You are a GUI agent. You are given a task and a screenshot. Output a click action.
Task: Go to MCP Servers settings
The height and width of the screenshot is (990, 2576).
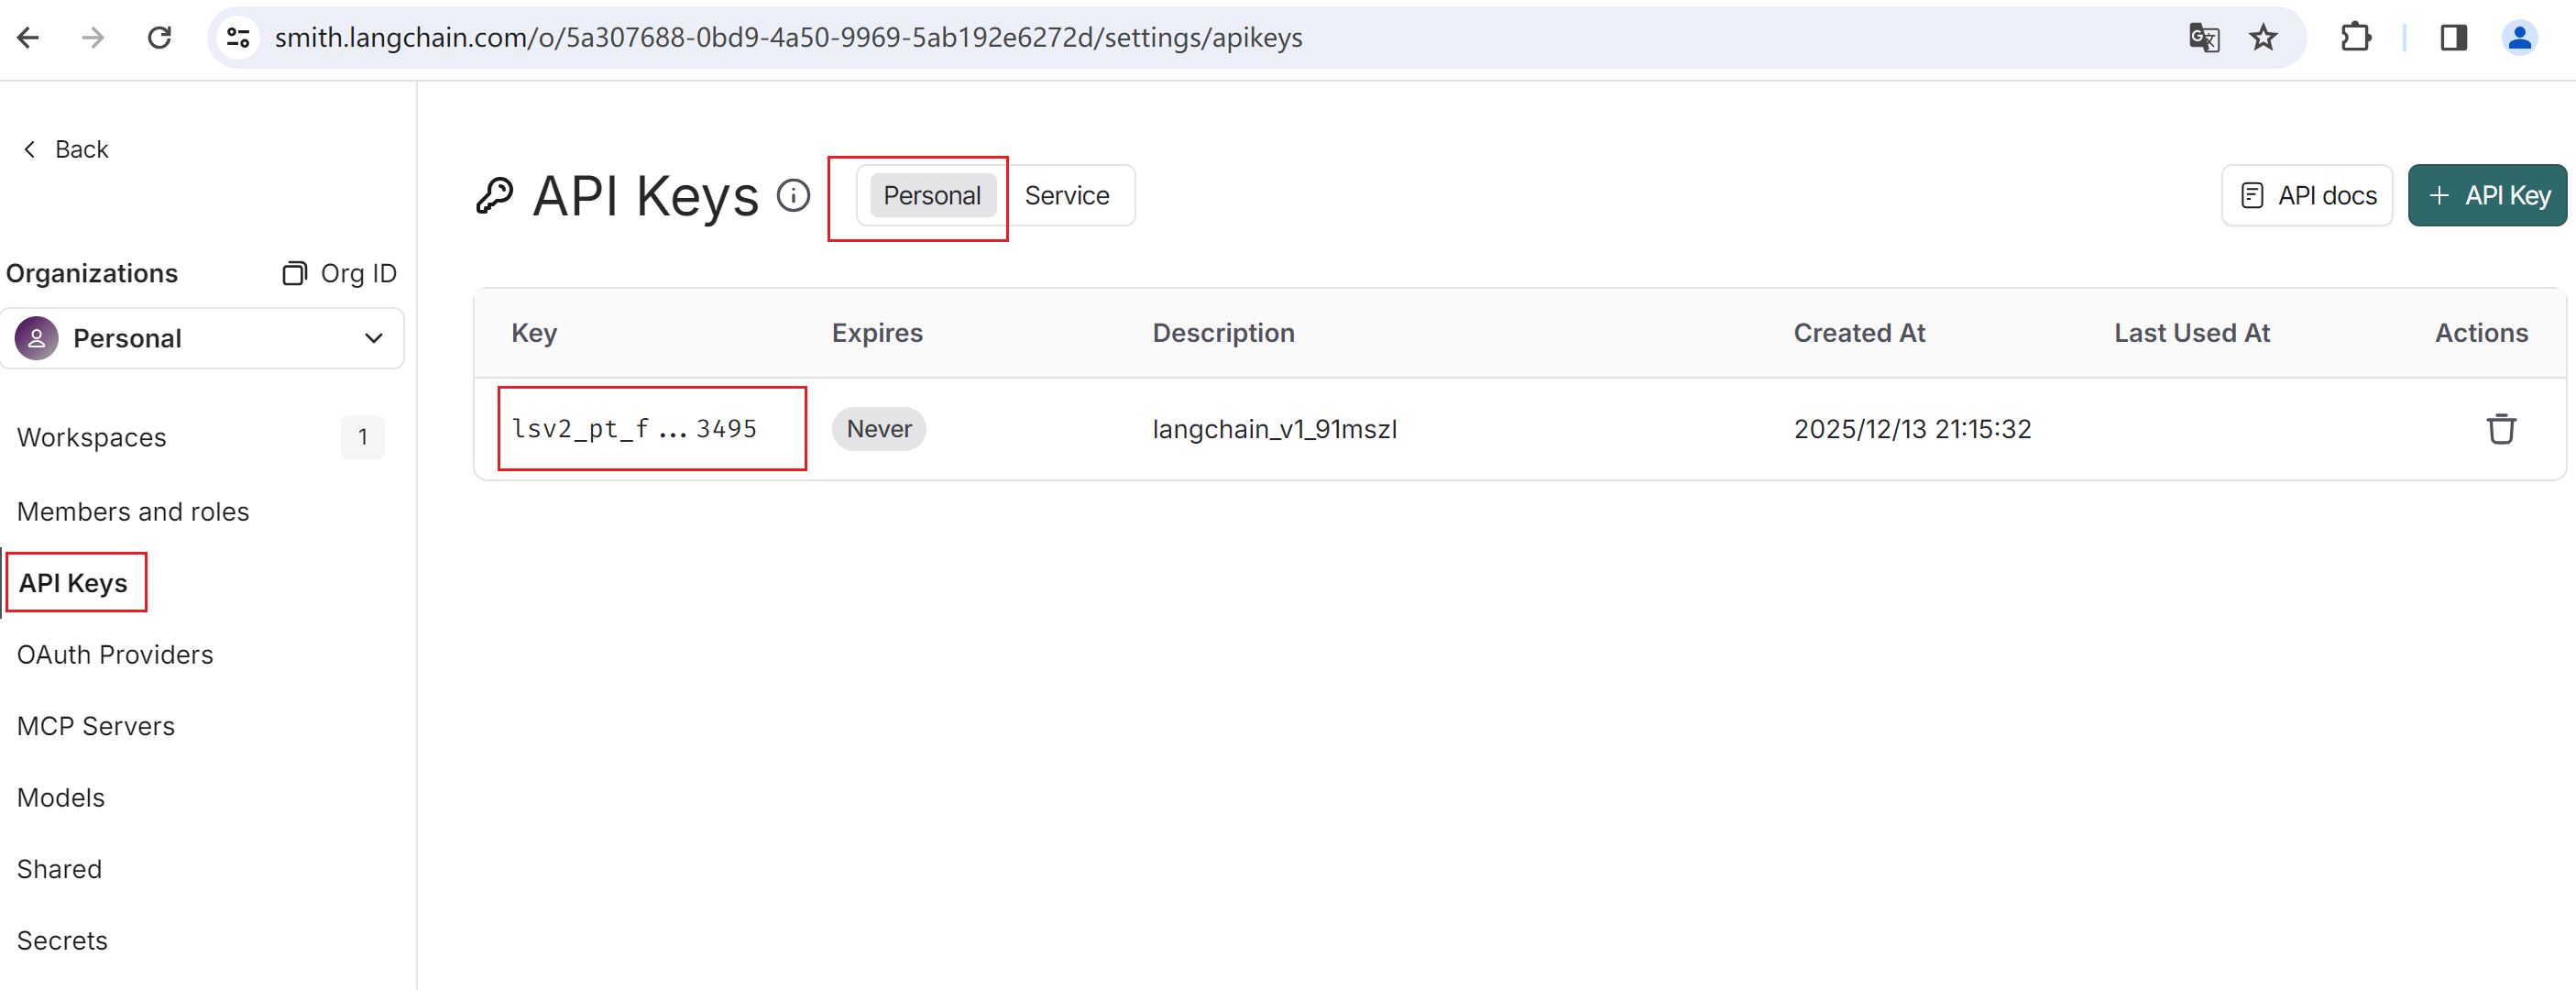pyautogui.click(x=96, y=725)
